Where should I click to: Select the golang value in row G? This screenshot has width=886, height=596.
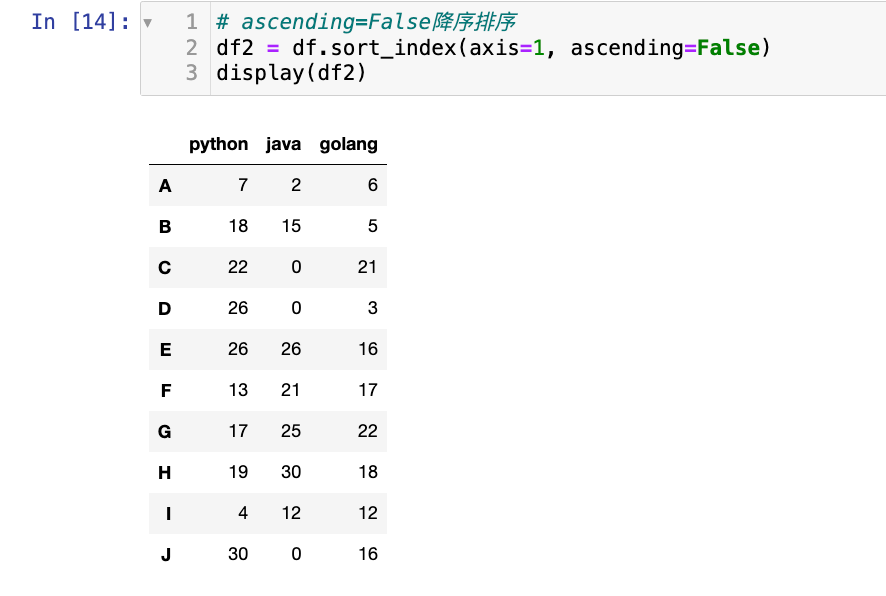[x=368, y=431]
